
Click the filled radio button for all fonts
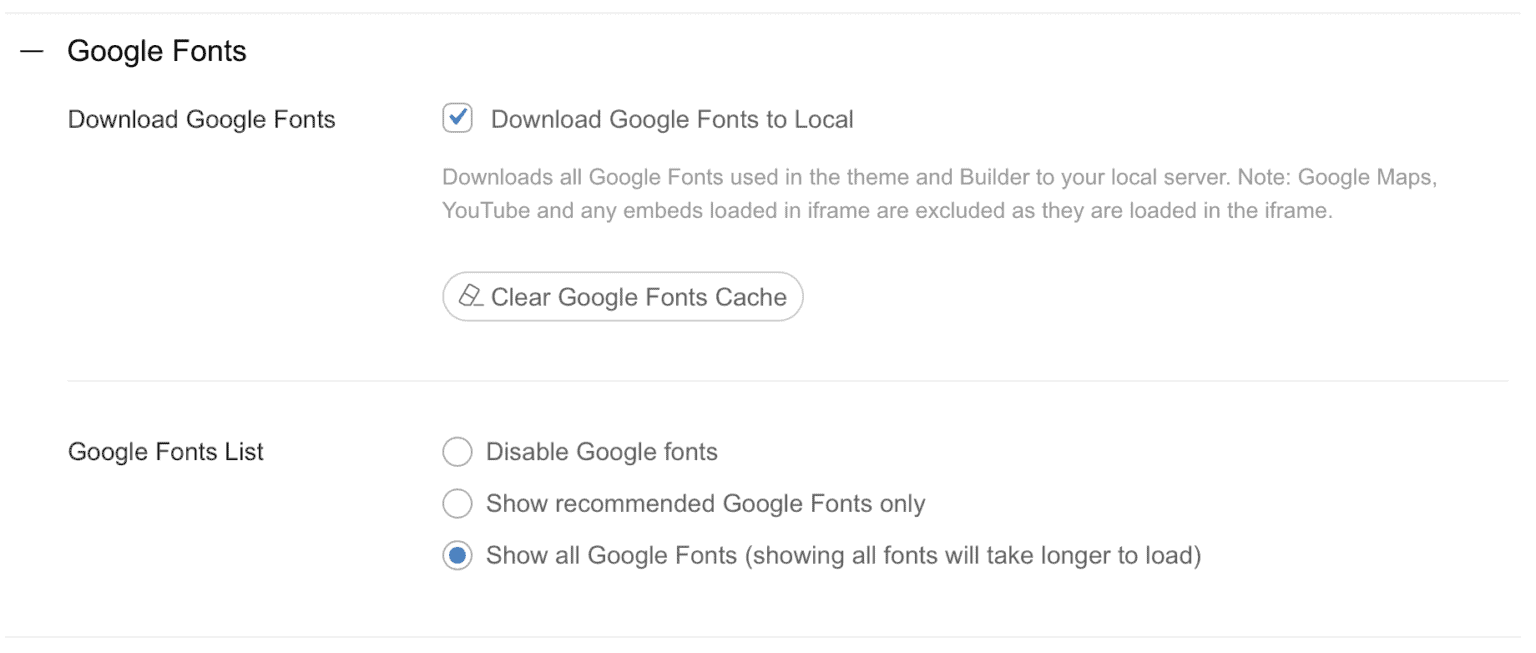pyautogui.click(x=457, y=555)
